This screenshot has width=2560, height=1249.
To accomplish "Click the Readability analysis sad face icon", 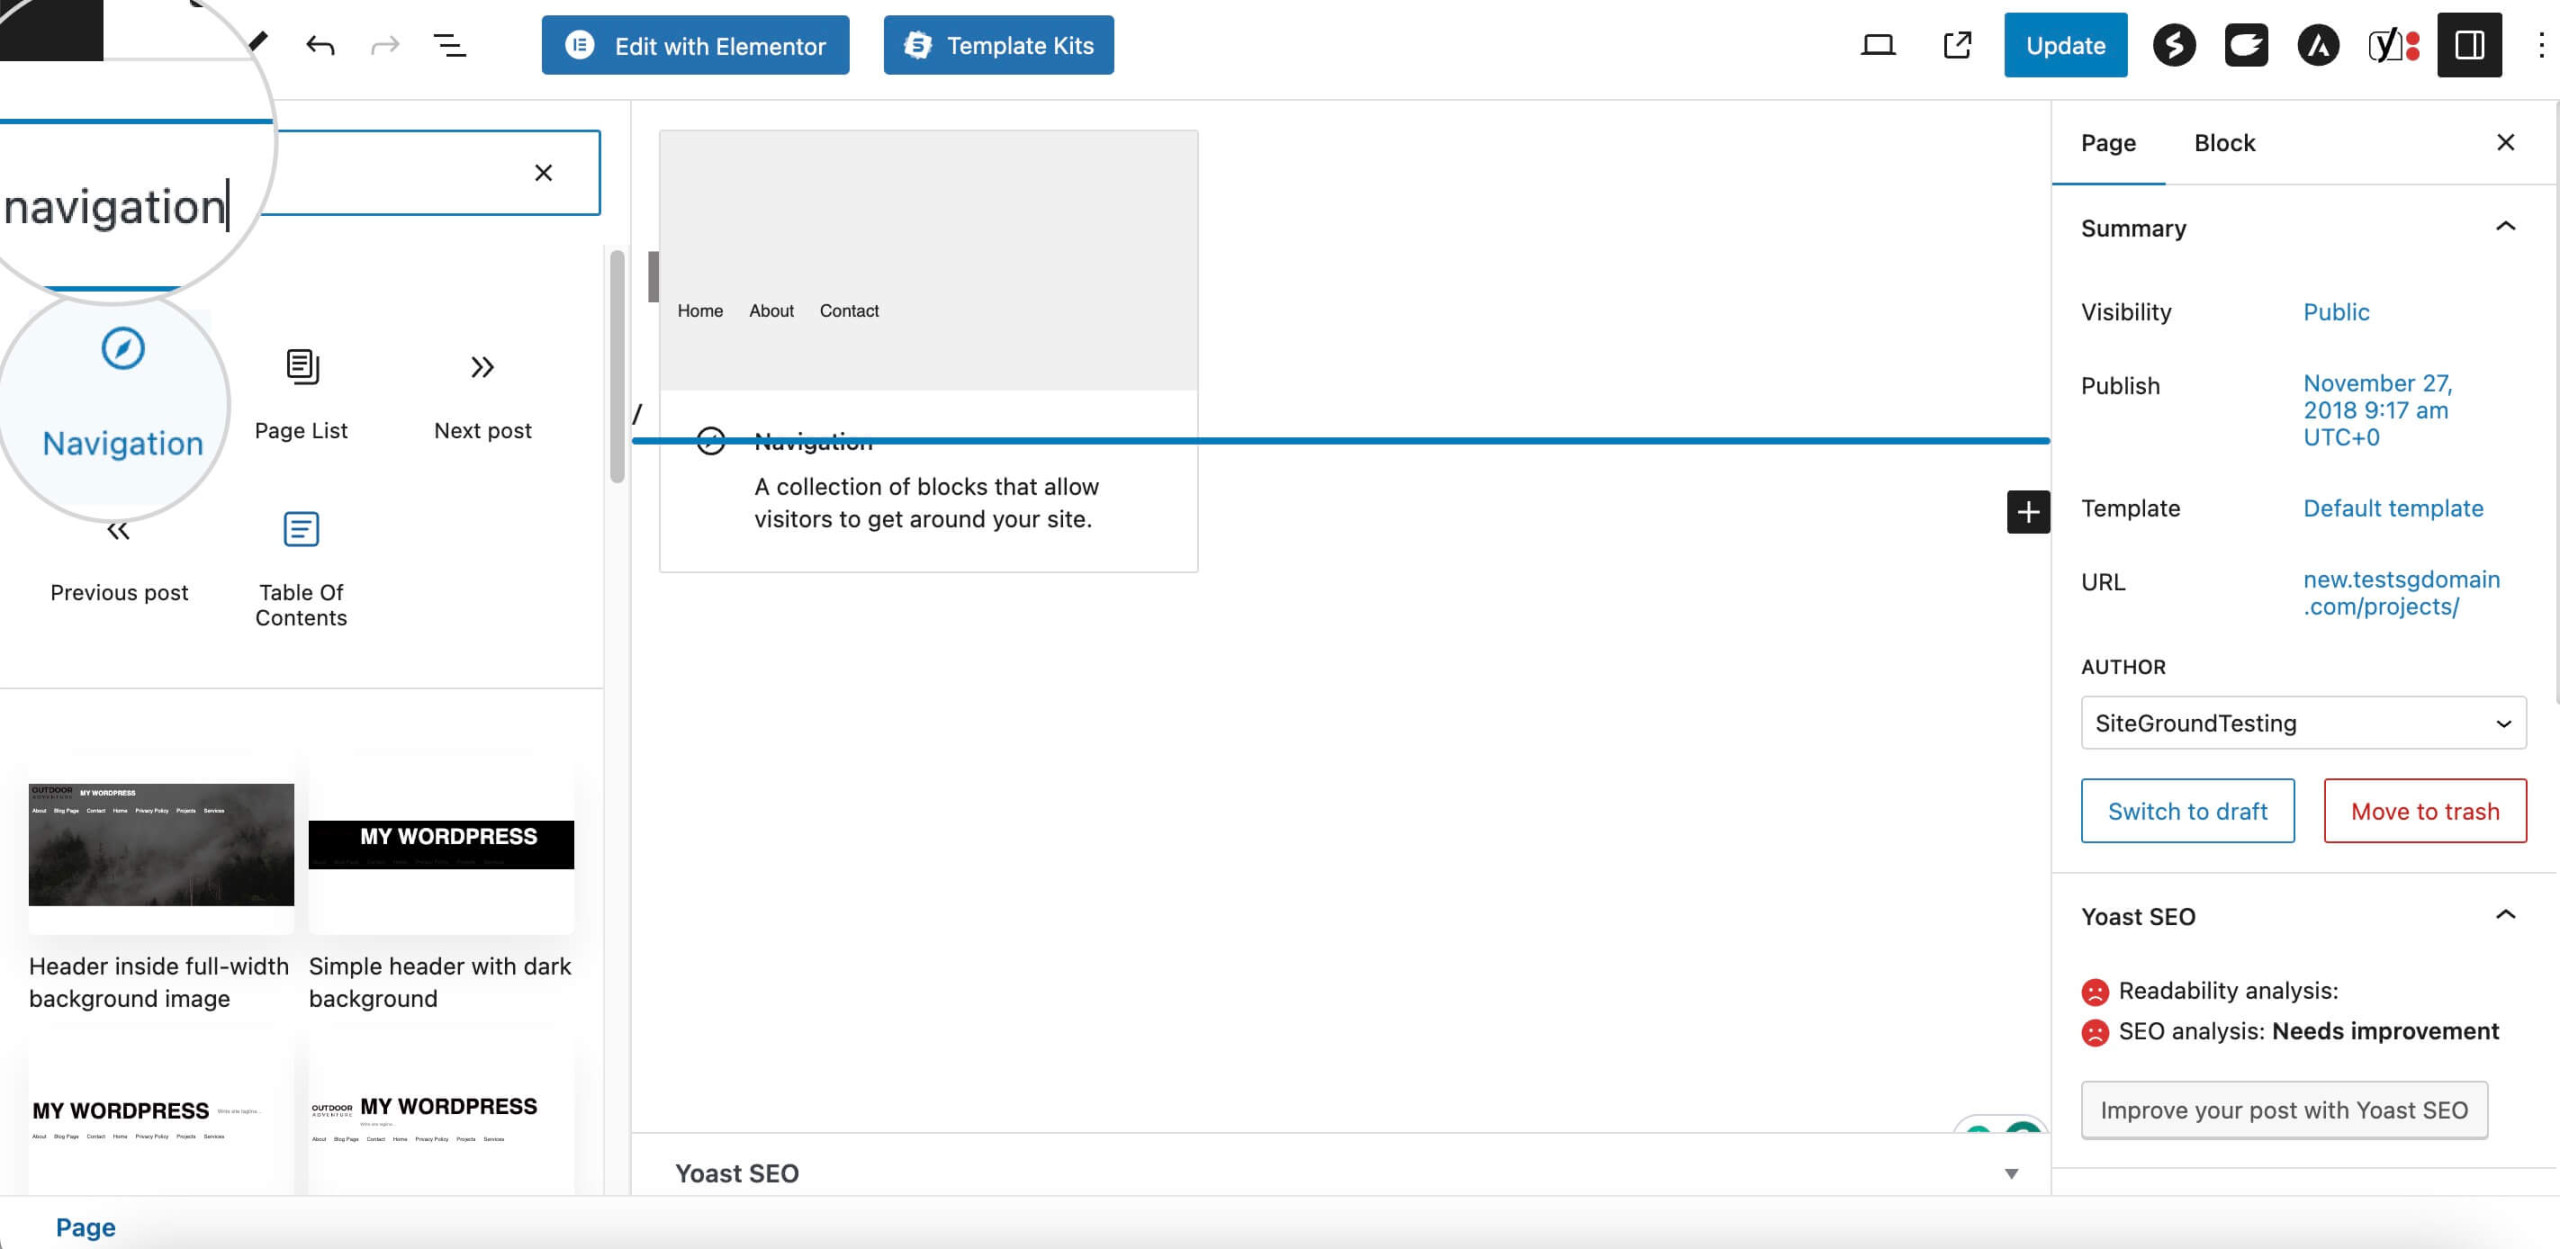I will coord(2095,992).
